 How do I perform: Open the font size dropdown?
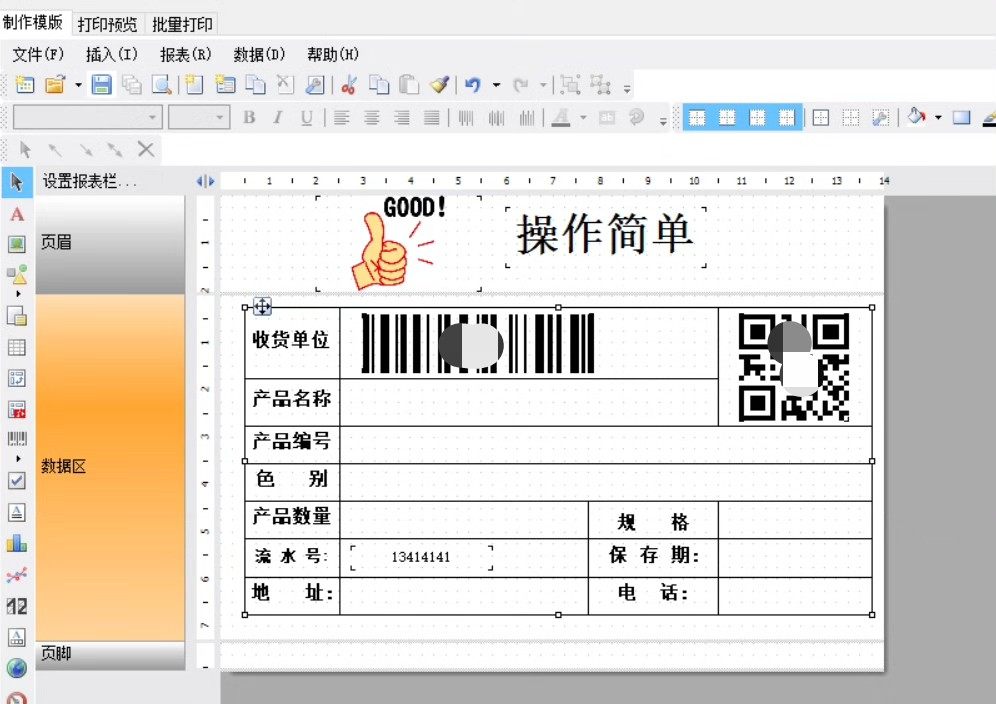(x=221, y=118)
